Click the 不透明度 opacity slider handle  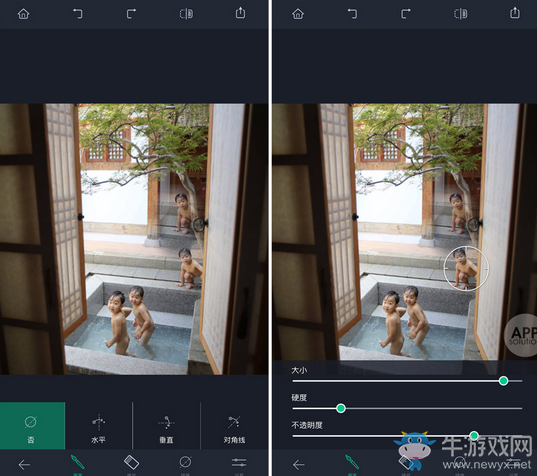point(474,436)
